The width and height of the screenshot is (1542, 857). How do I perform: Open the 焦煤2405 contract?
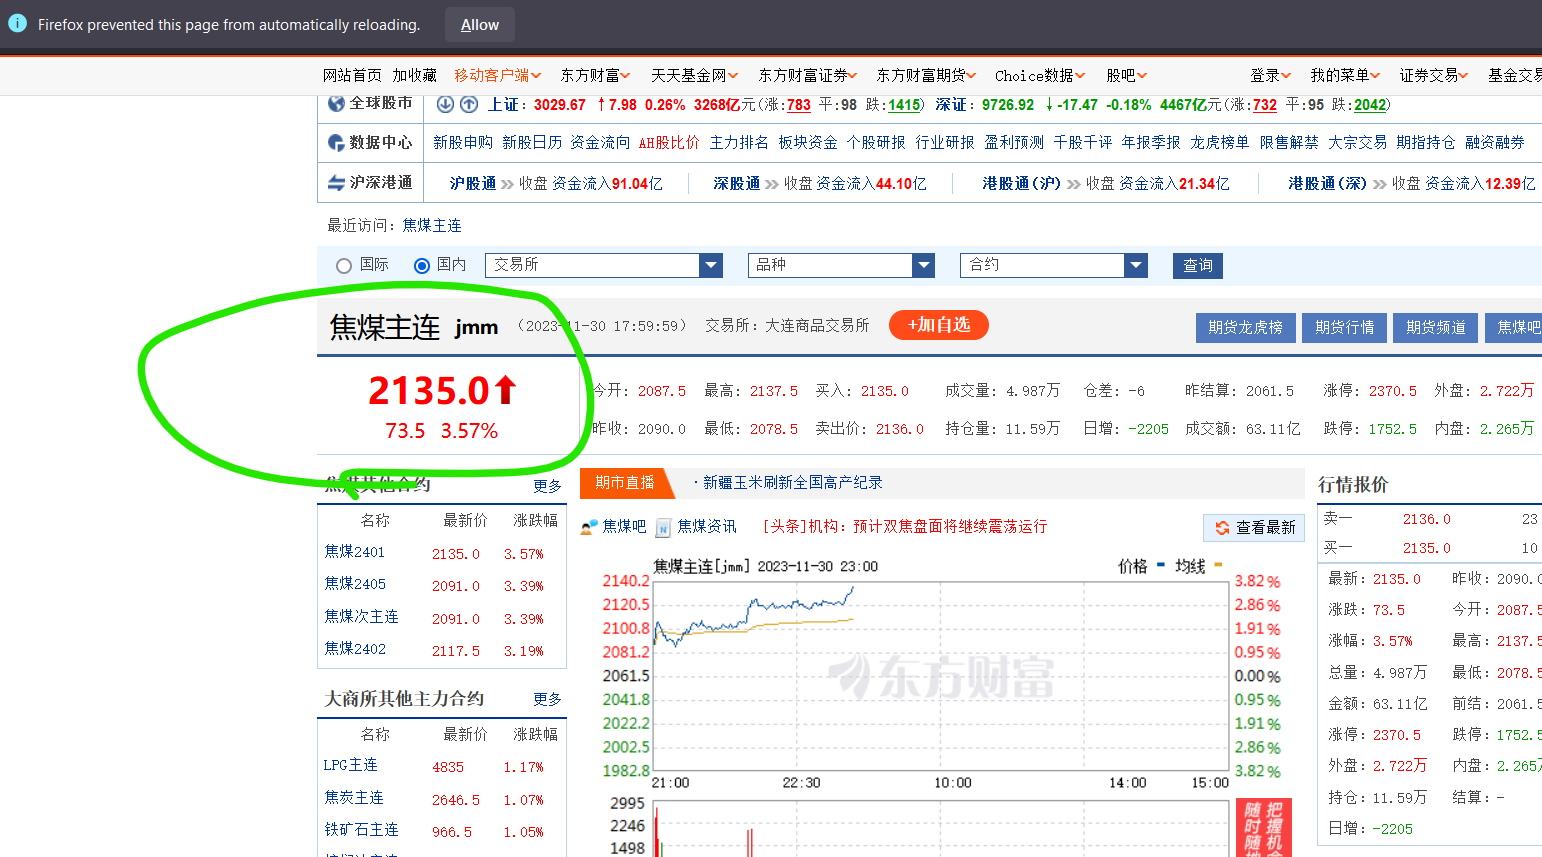(355, 584)
